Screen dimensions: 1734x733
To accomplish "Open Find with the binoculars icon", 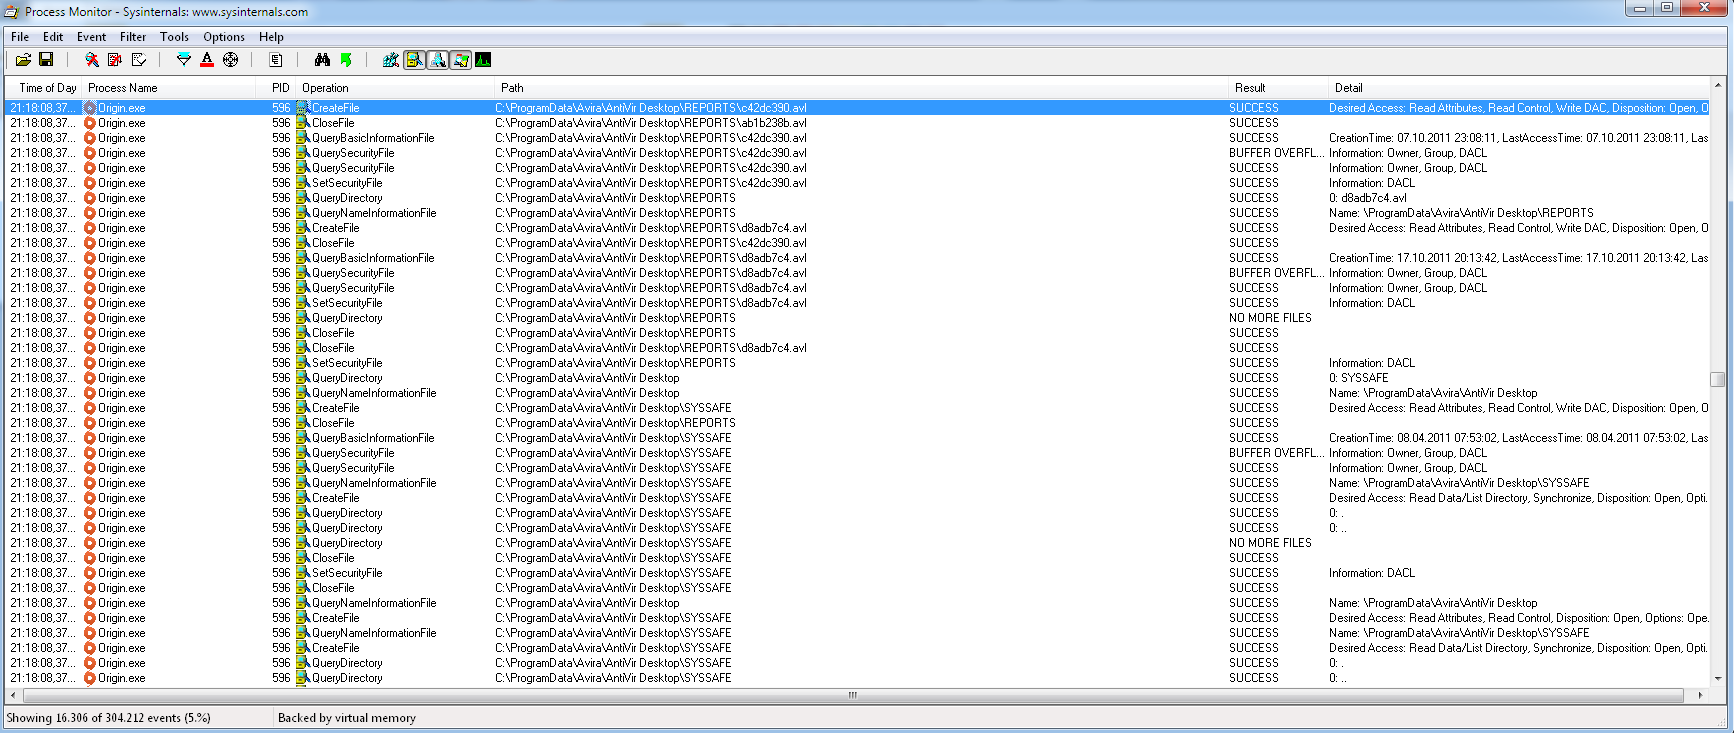I will click(322, 60).
